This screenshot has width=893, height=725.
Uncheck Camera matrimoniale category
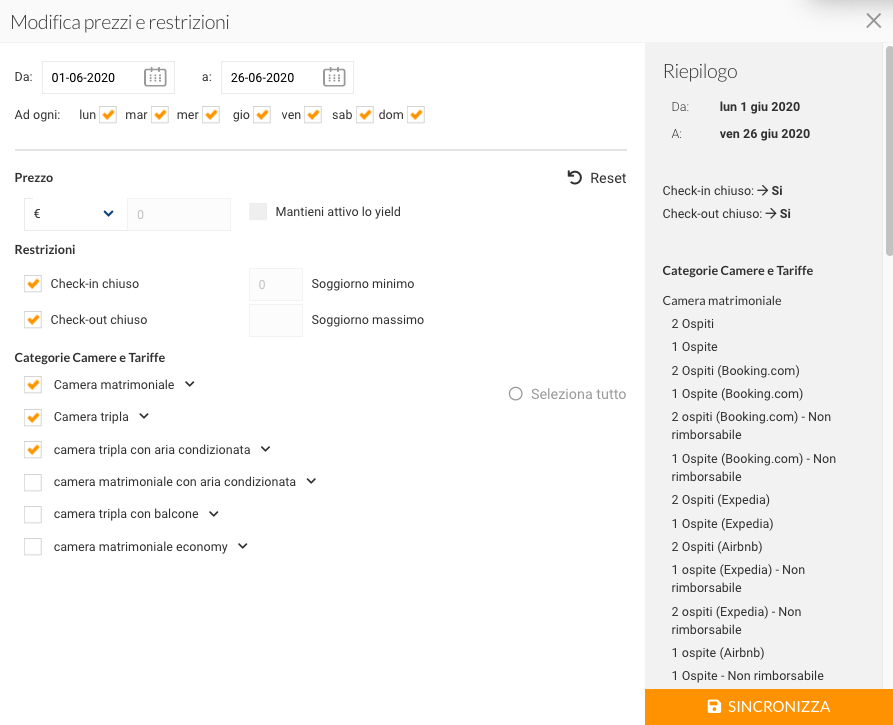(33, 385)
